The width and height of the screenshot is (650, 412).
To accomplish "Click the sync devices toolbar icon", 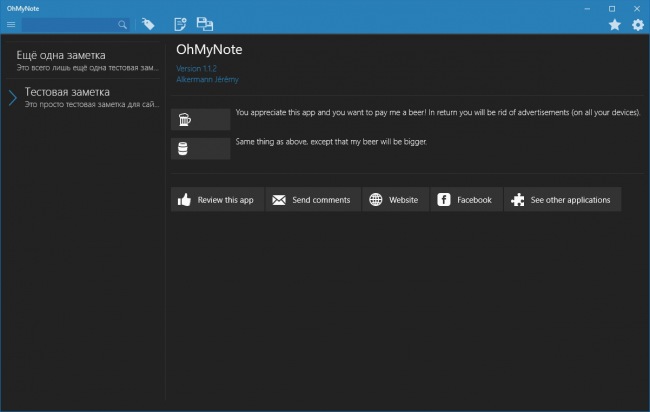I will click(204, 24).
